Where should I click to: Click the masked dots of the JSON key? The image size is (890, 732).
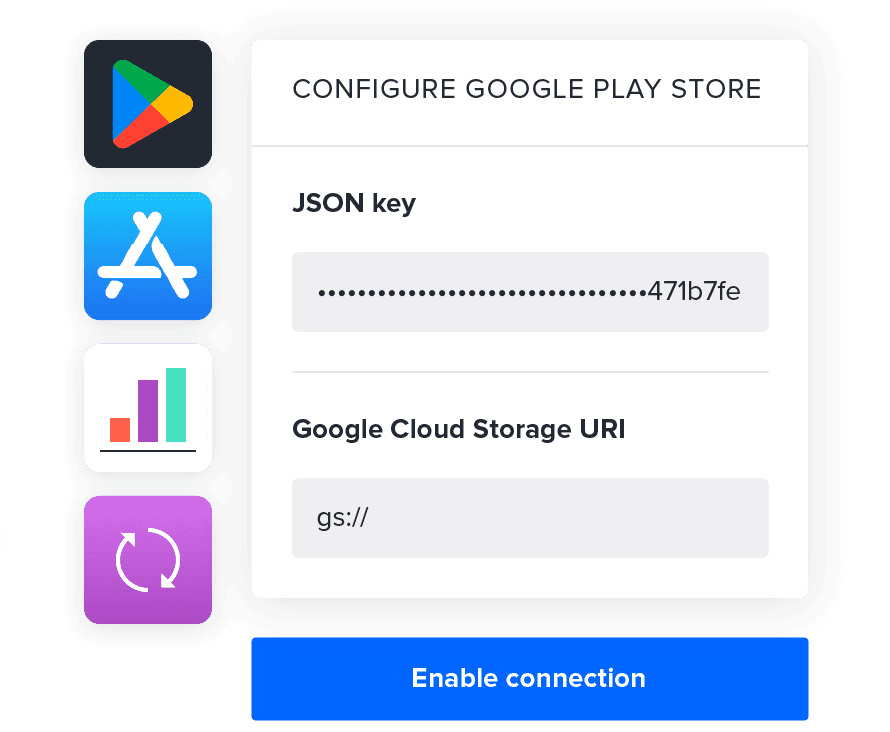[482, 293]
